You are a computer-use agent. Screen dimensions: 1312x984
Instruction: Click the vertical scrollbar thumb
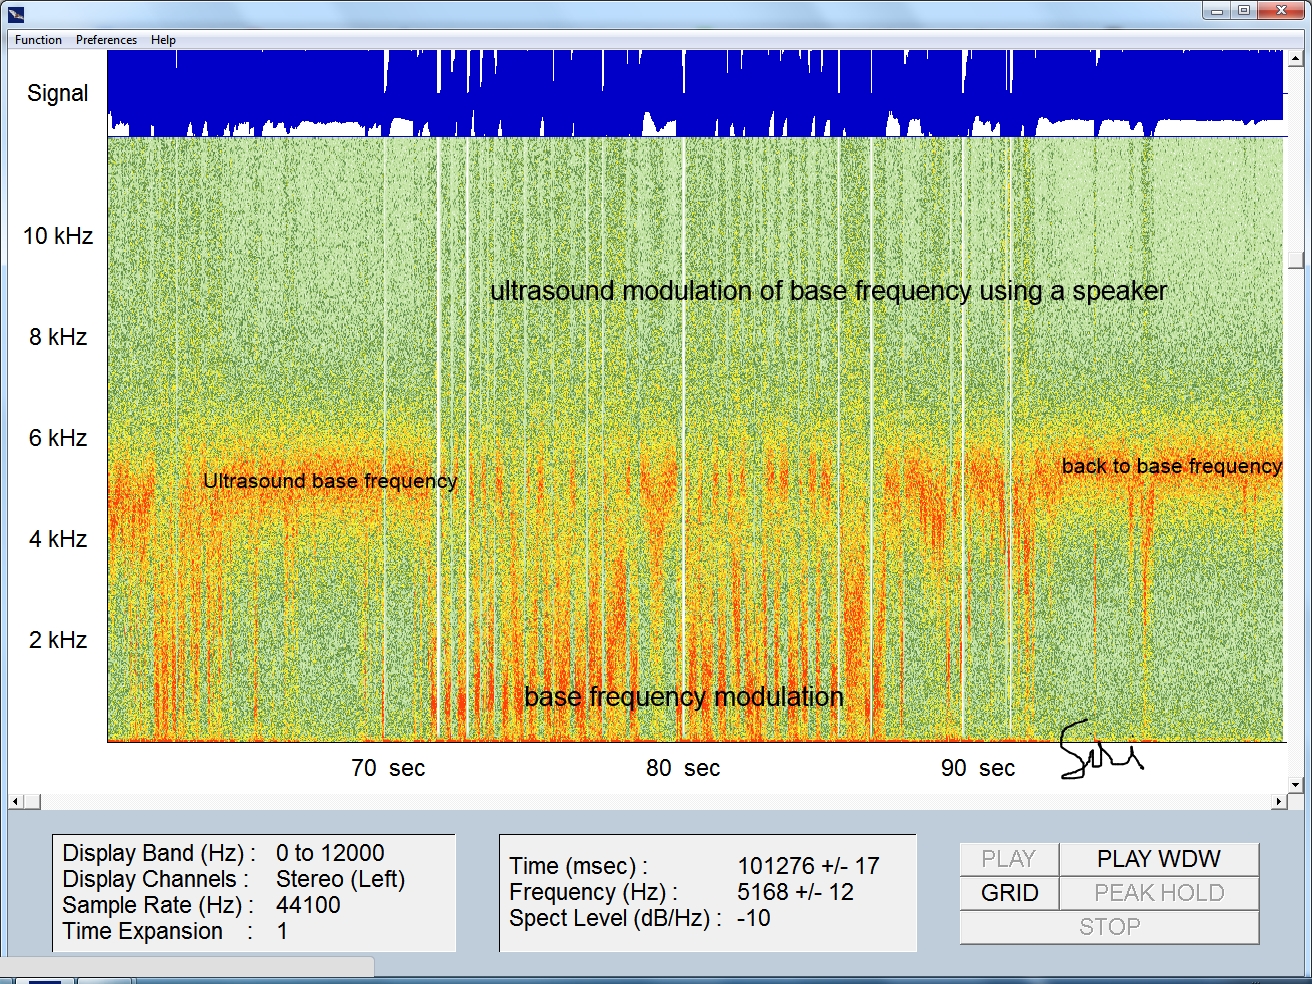pos(1295,260)
